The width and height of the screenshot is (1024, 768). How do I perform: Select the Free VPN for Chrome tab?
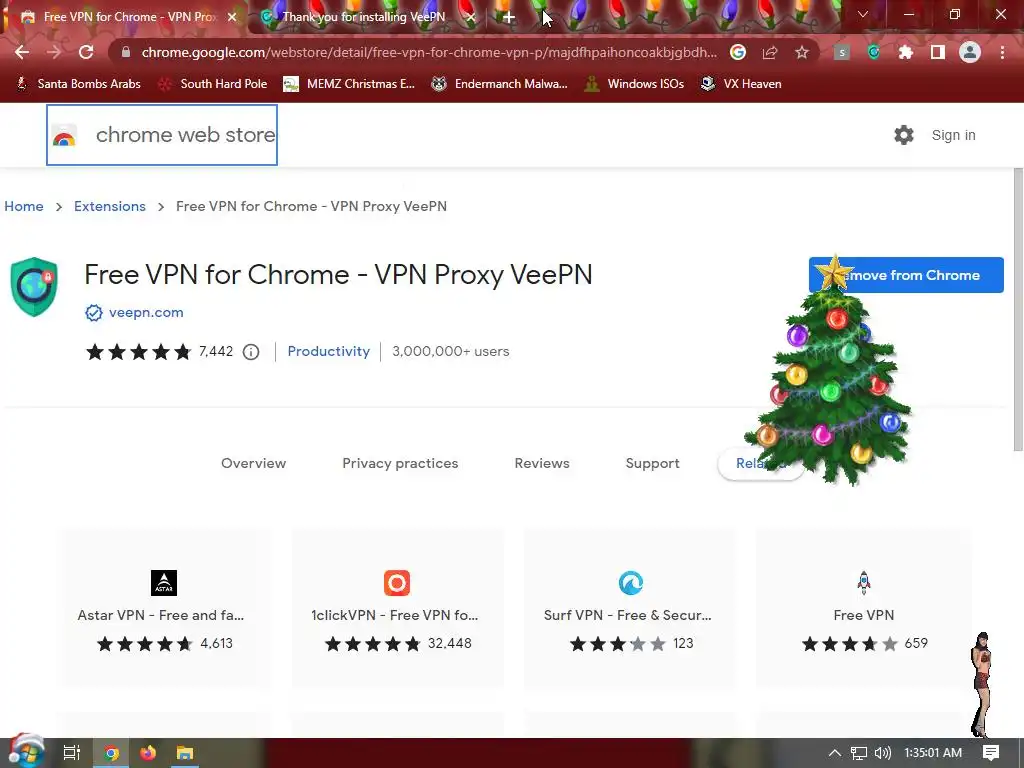[x=127, y=18]
